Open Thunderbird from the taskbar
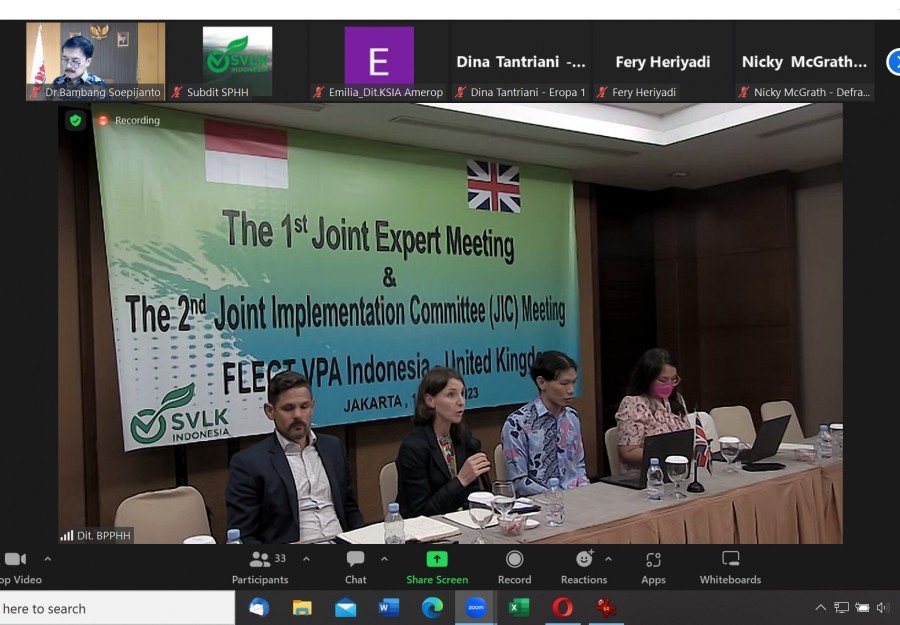 pyautogui.click(x=259, y=607)
